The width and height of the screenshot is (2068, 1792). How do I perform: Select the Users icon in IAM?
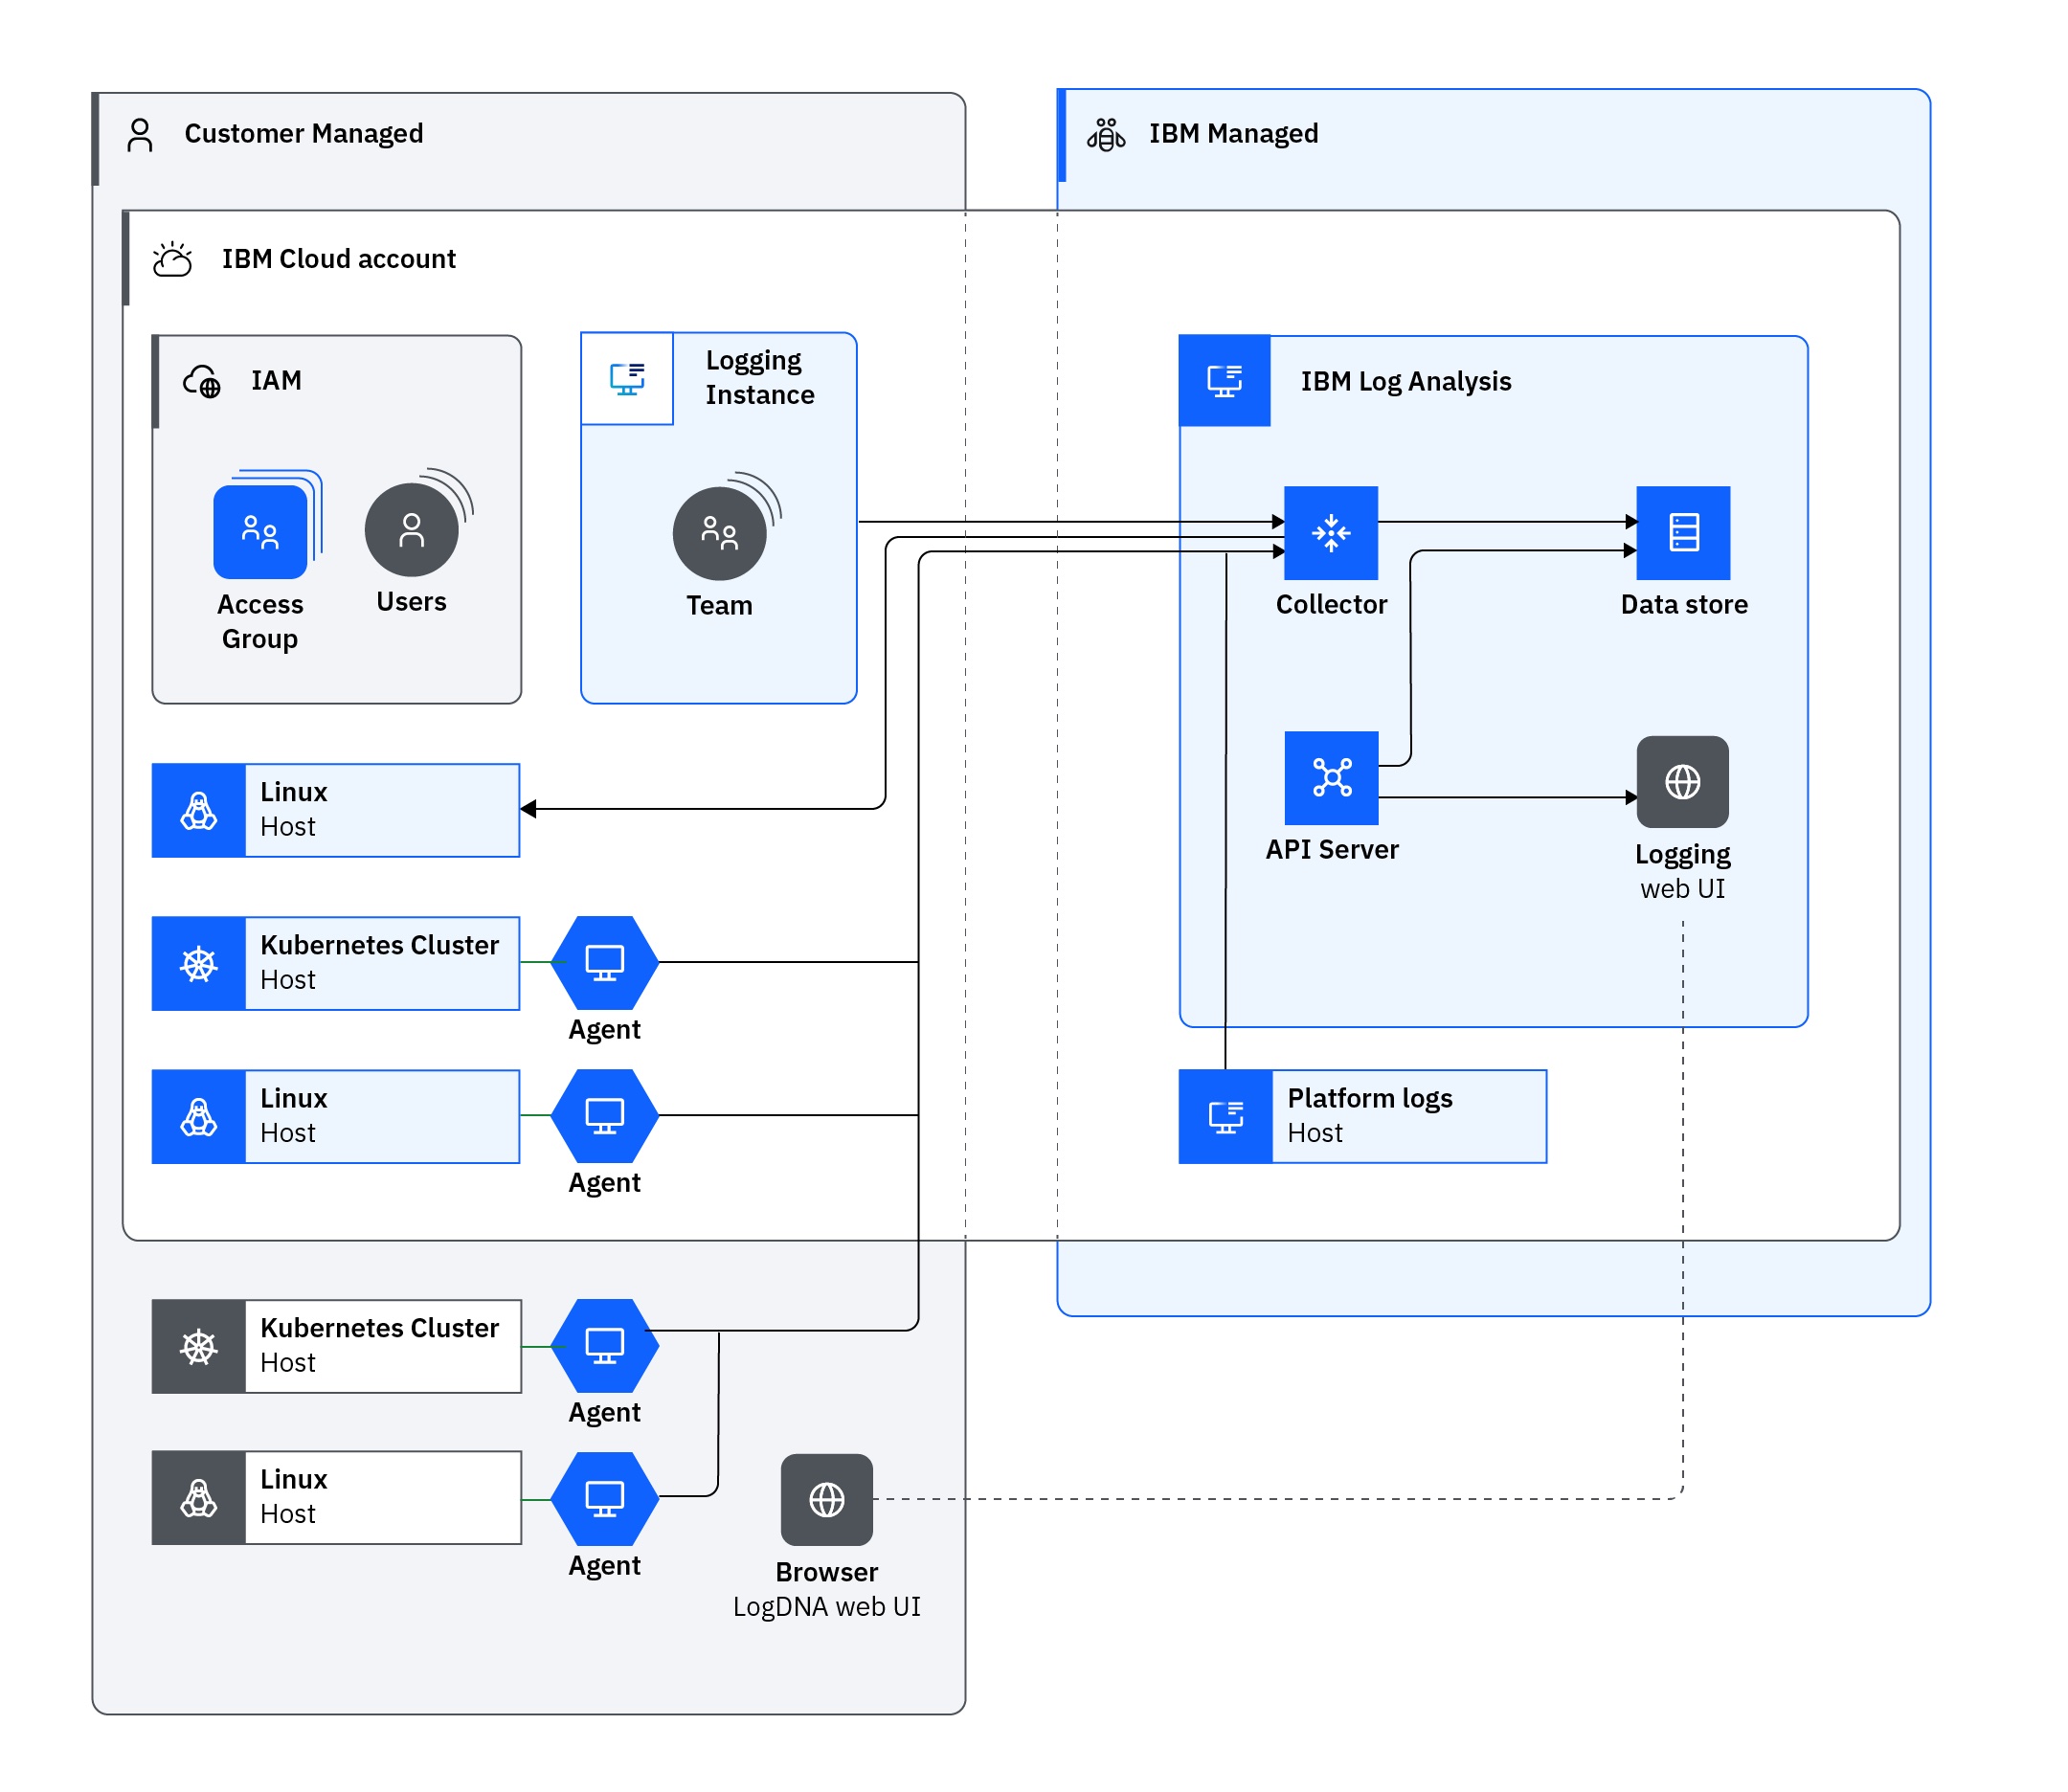[x=411, y=530]
